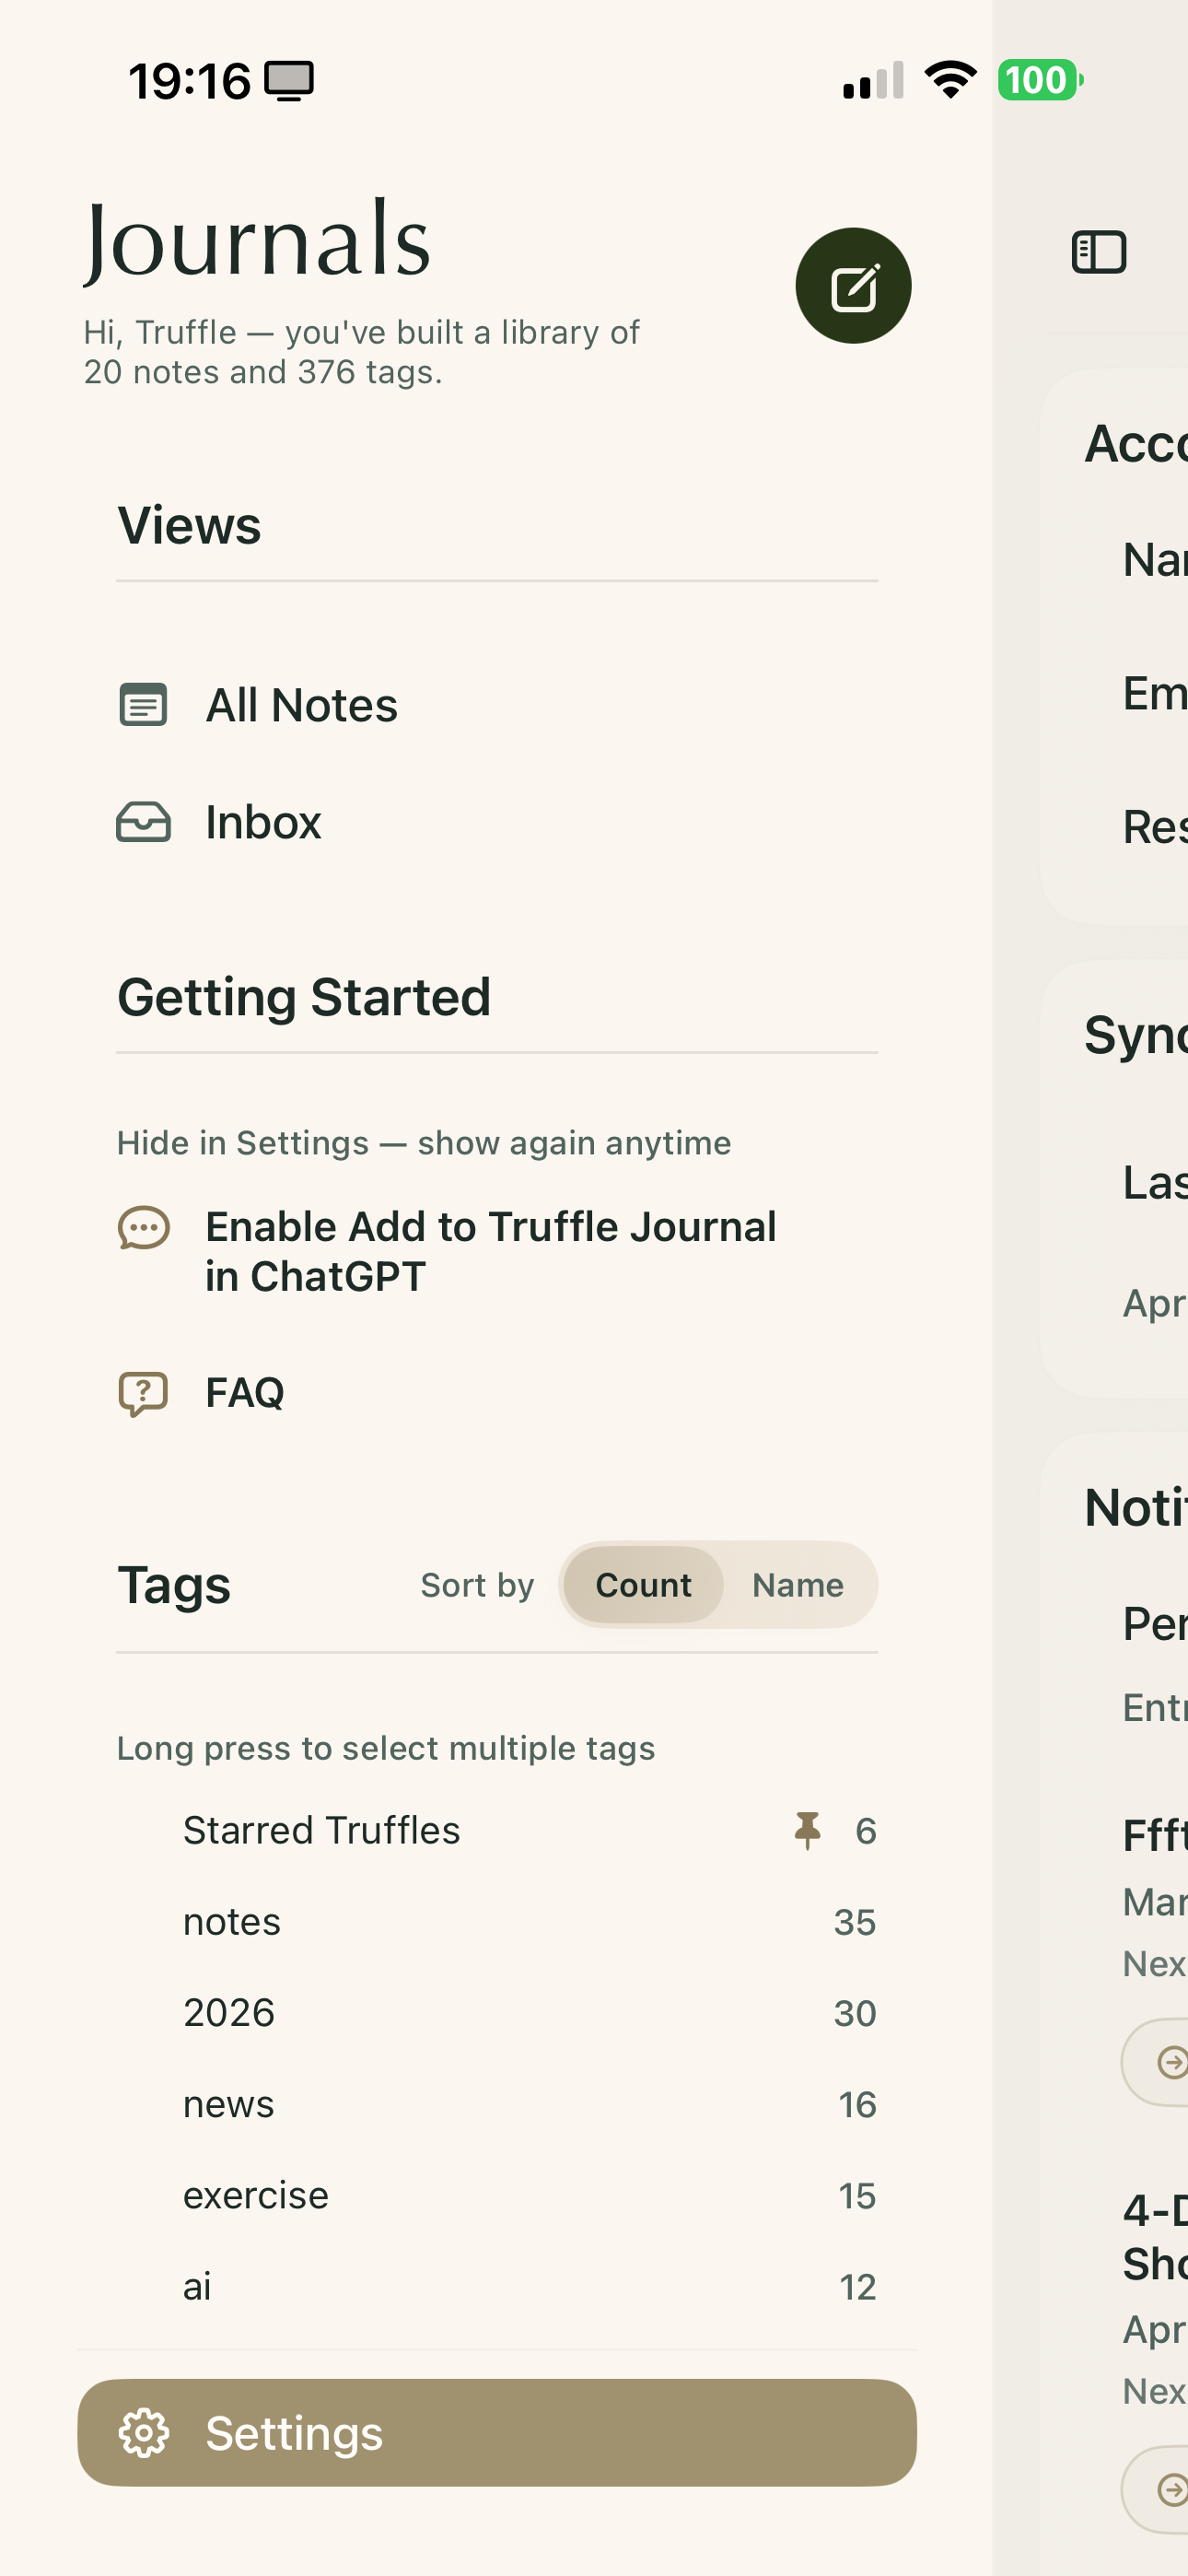Tap the battery indicator in status bar
Image resolution: width=1188 pixels, height=2576 pixels.
tap(1040, 80)
